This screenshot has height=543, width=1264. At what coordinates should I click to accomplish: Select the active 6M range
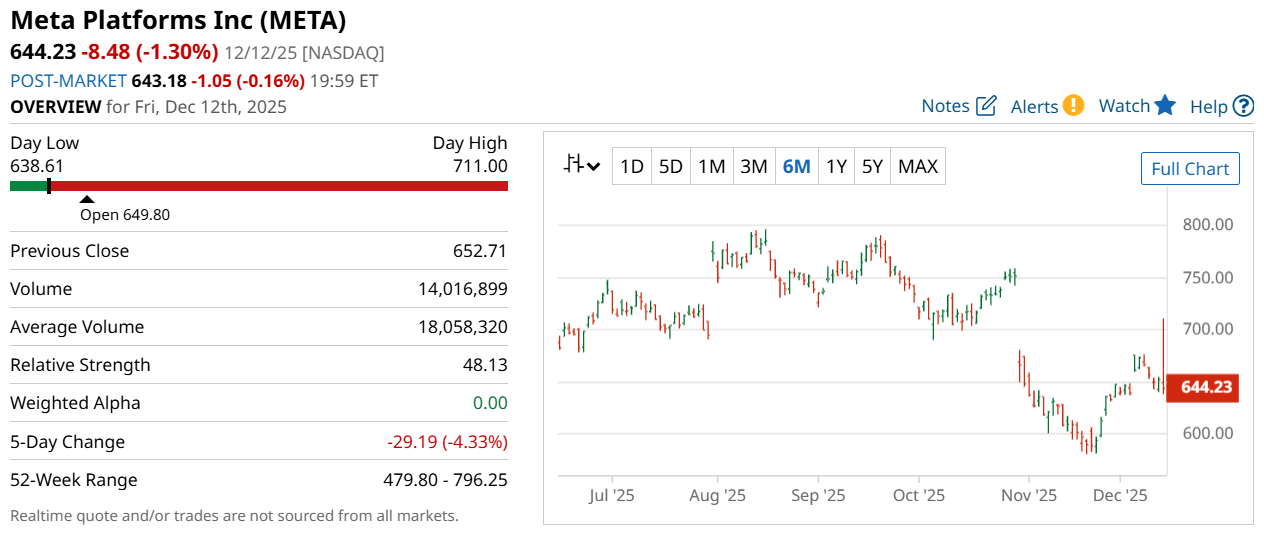pyautogui.click(x=796, y=167)
